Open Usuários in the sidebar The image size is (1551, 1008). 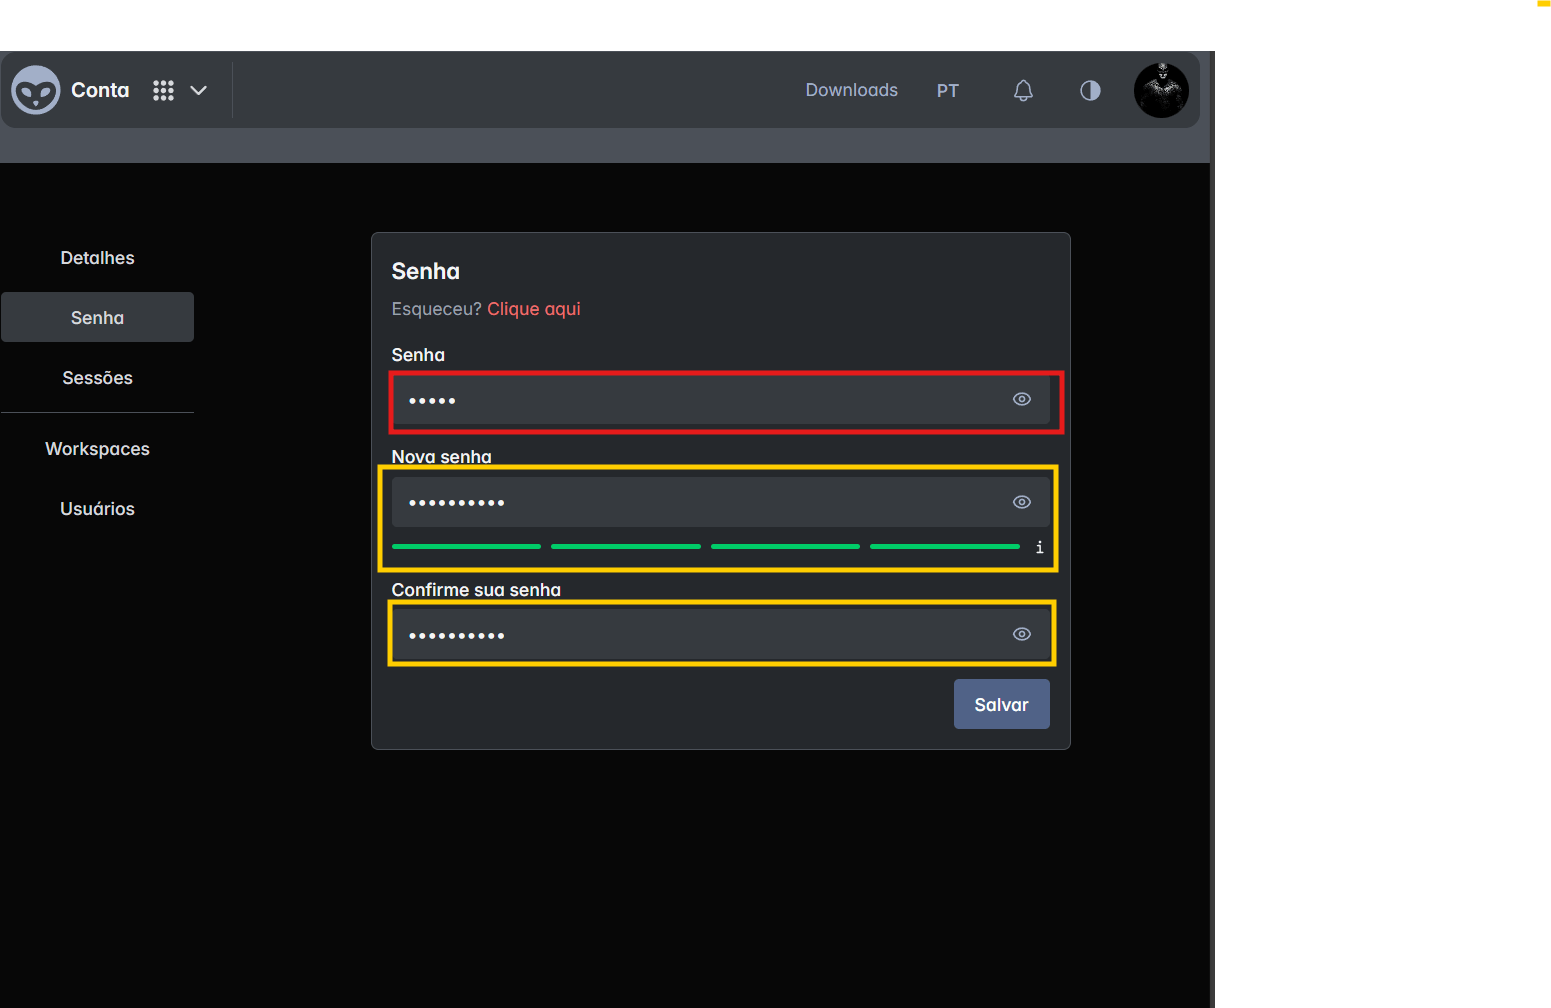[97, 509]
